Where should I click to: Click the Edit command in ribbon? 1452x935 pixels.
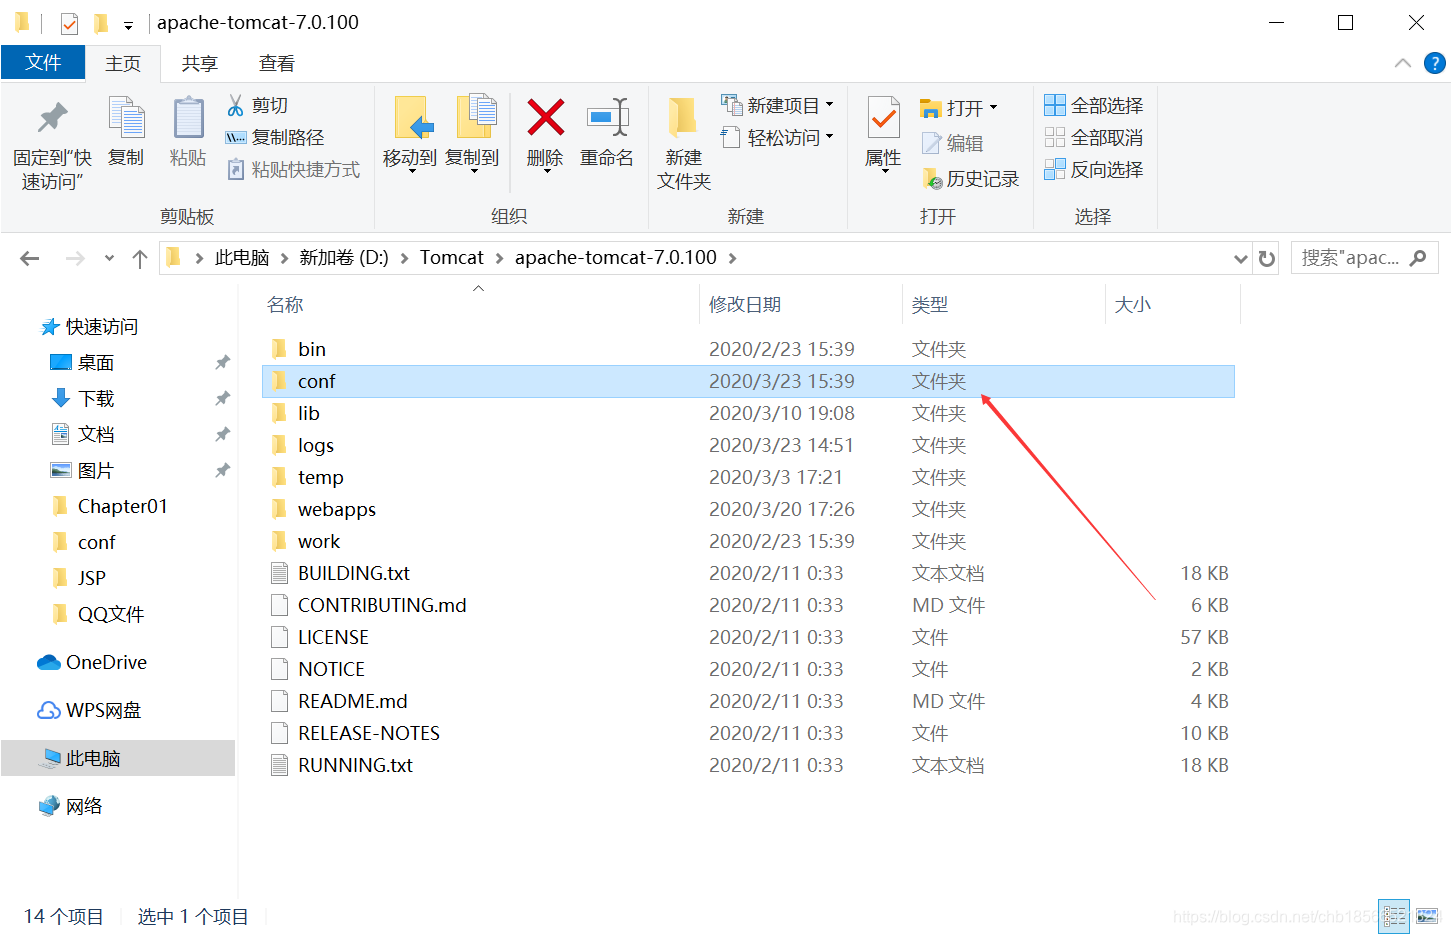(x=952, y=143)
